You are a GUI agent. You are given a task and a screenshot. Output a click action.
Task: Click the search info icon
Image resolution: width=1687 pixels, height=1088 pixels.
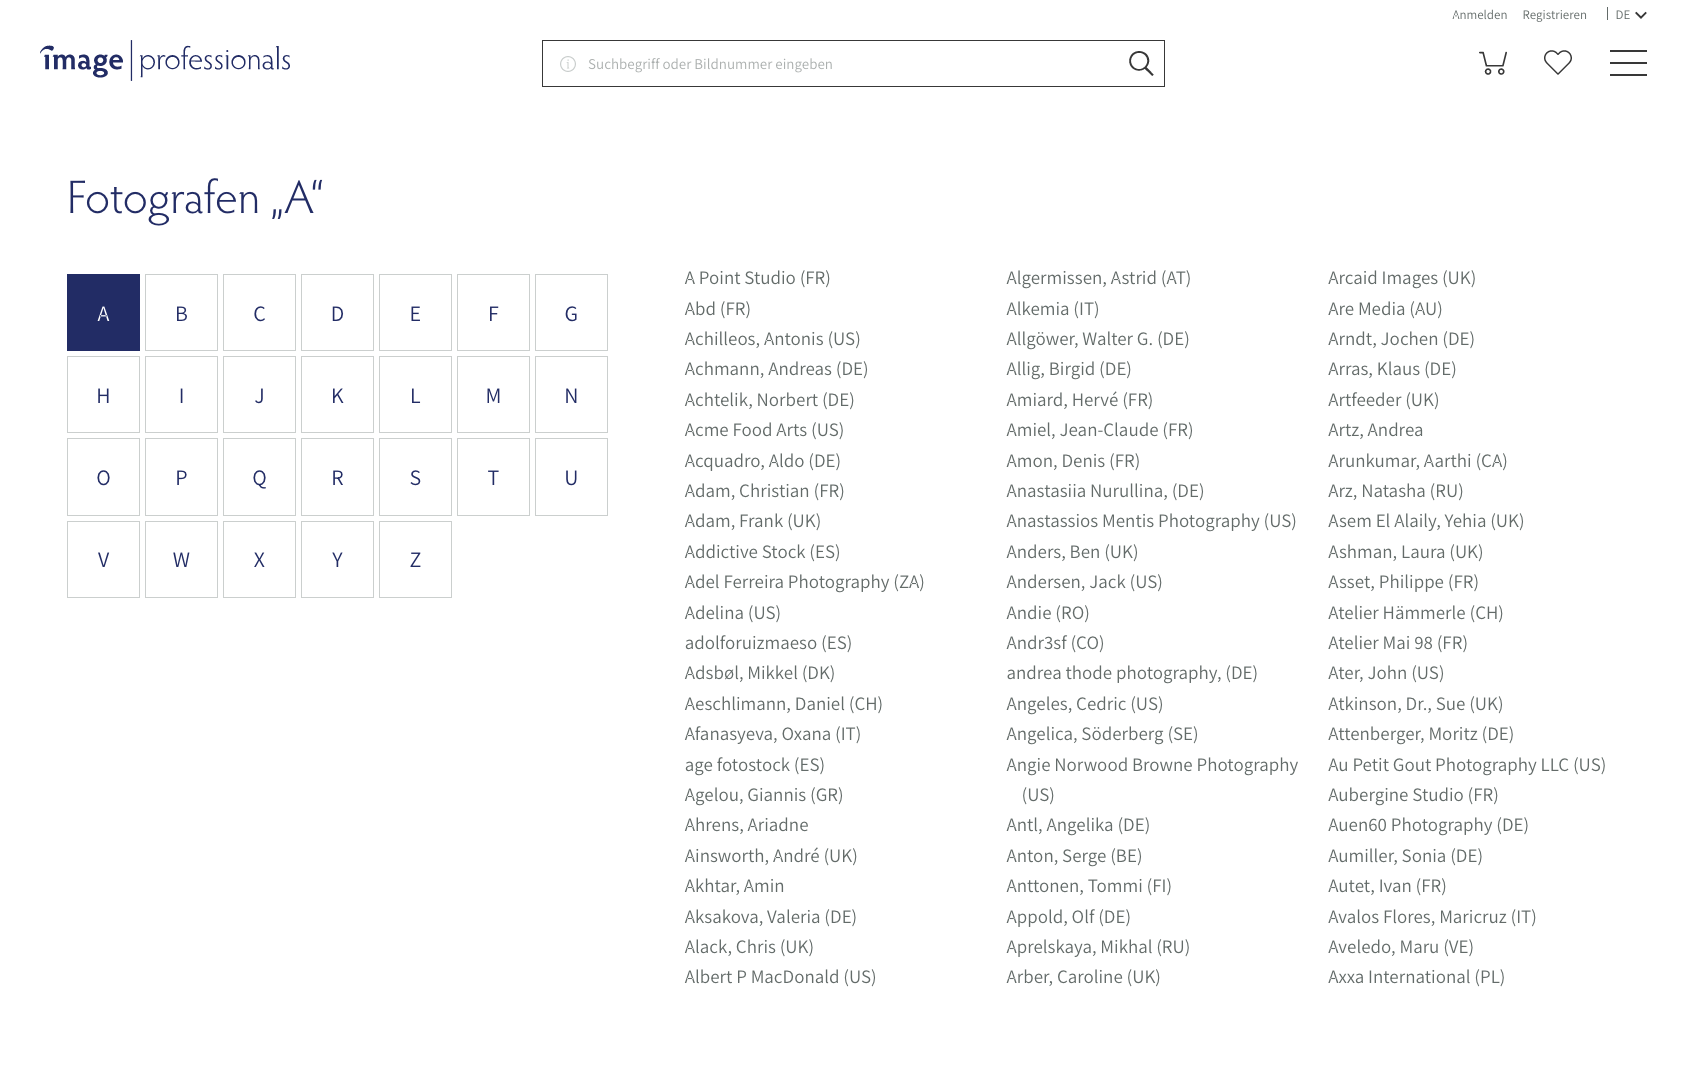tap(568, 64)
